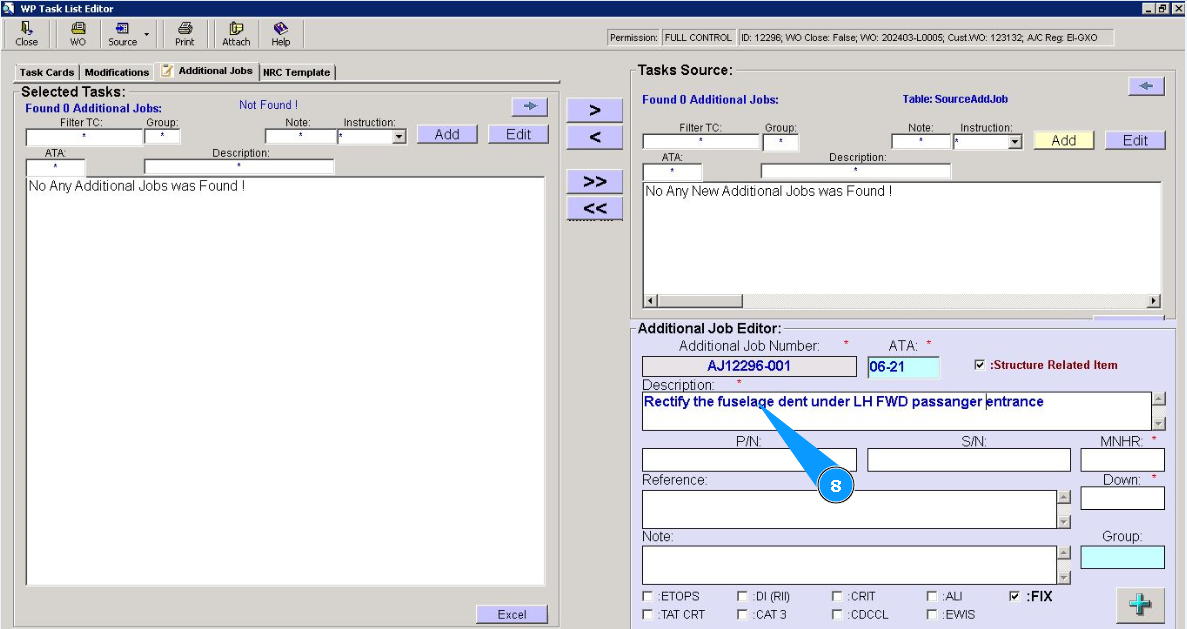Click the MNHR input field

(x=1122, y=460)
